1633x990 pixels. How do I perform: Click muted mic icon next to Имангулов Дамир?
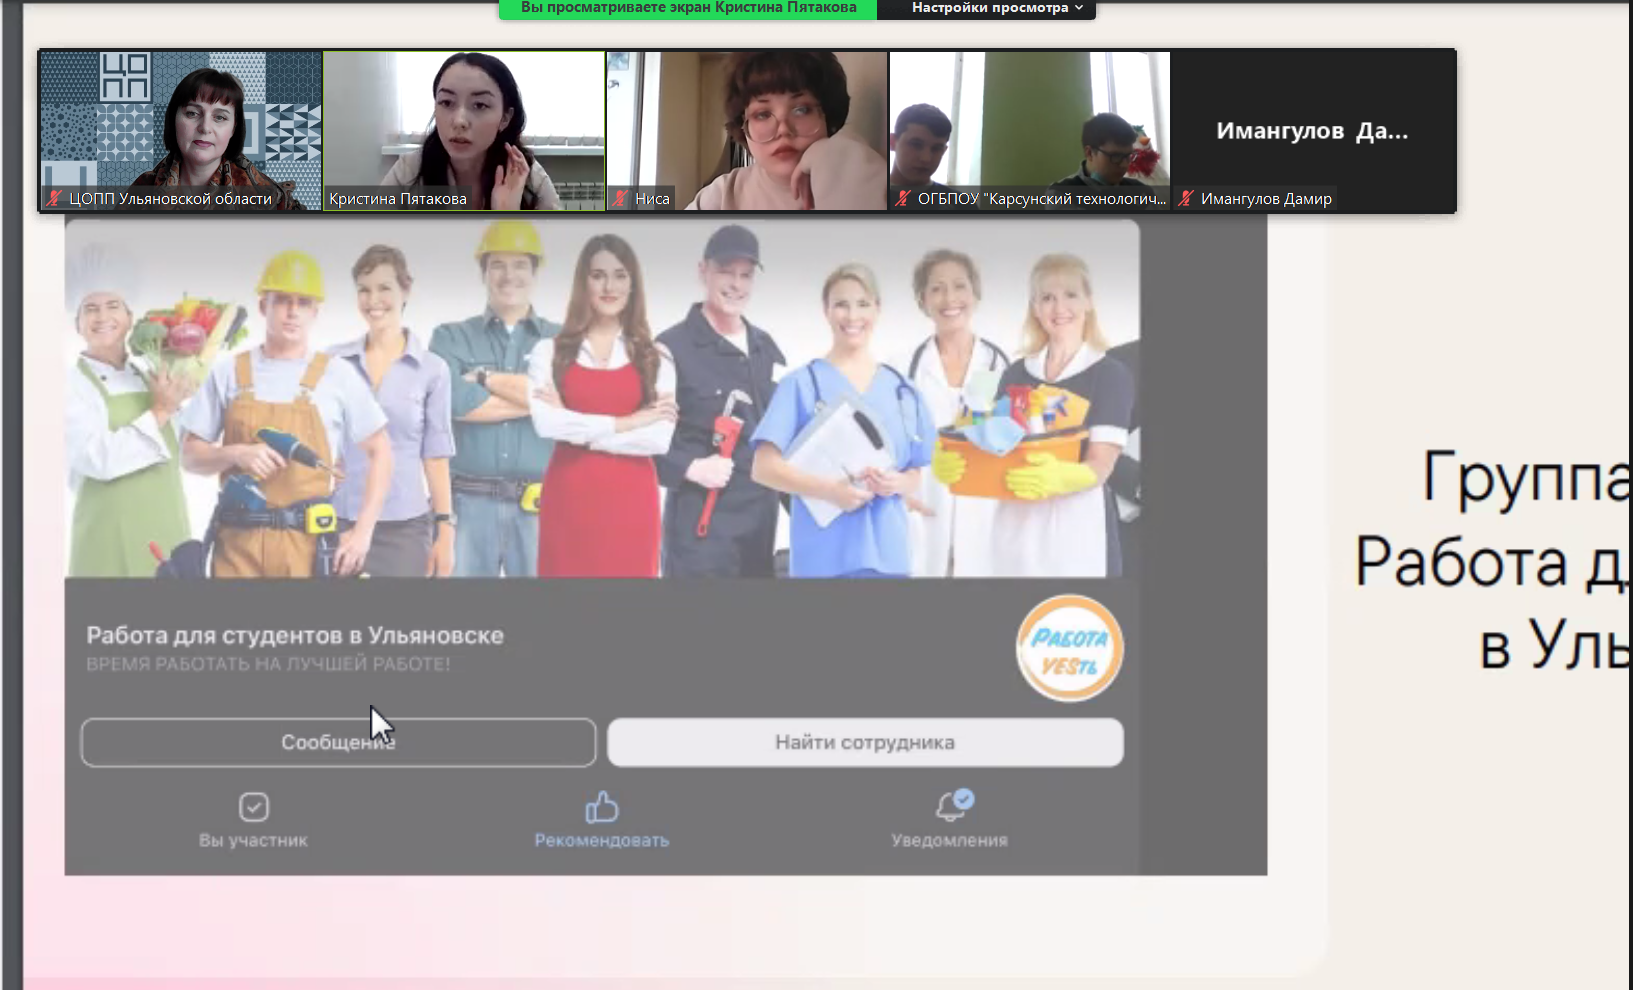(x=1186, y=199)
